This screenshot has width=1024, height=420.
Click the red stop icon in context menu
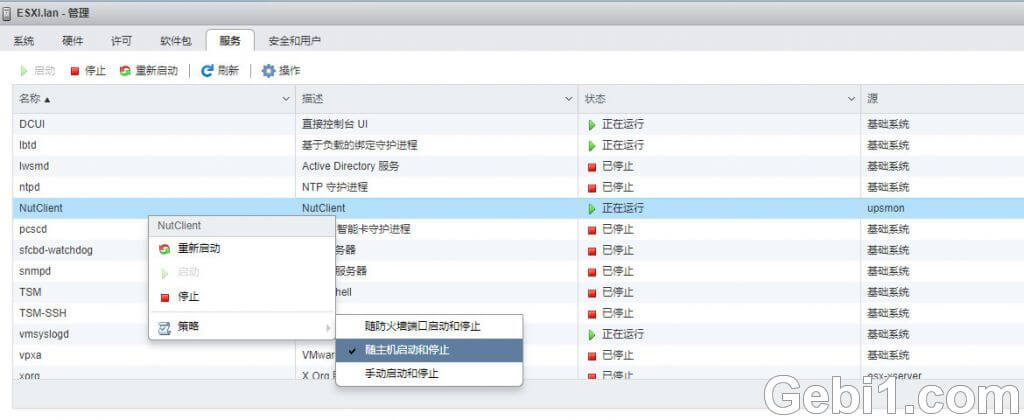click(165, 297)
